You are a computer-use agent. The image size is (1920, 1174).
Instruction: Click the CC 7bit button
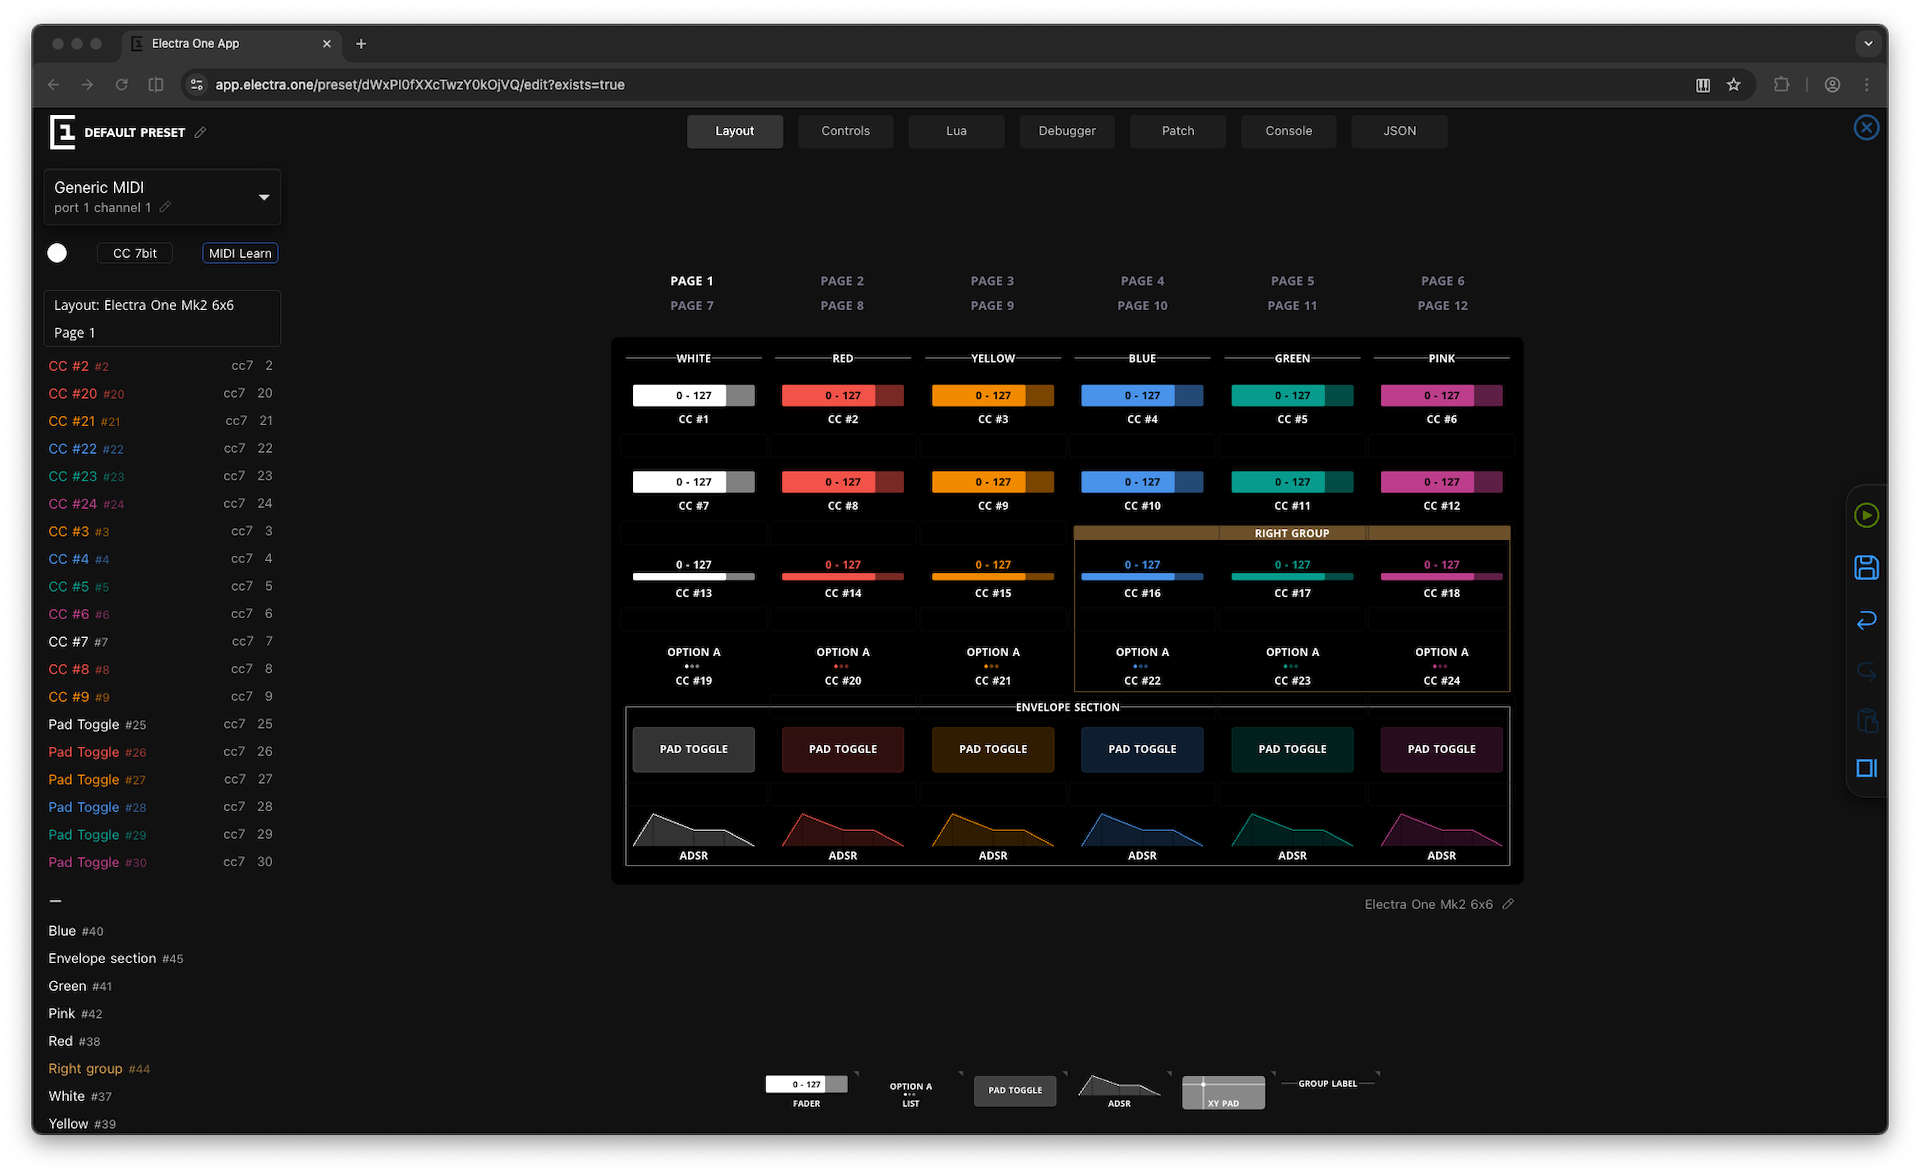135,253
